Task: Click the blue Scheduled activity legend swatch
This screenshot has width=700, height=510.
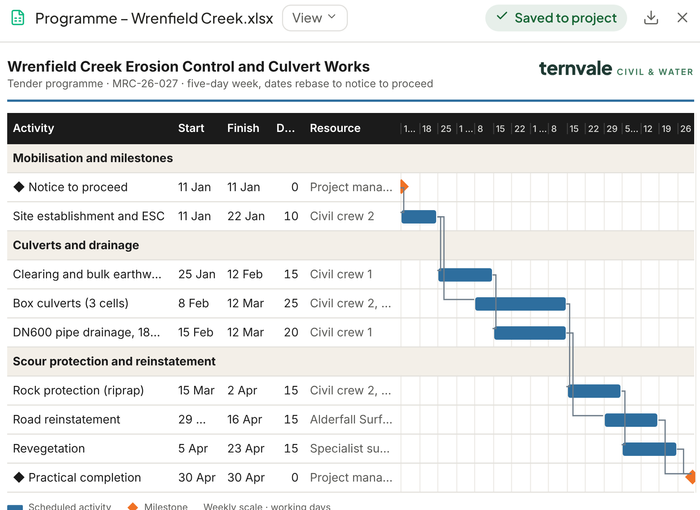Action: tap(15, 507)
